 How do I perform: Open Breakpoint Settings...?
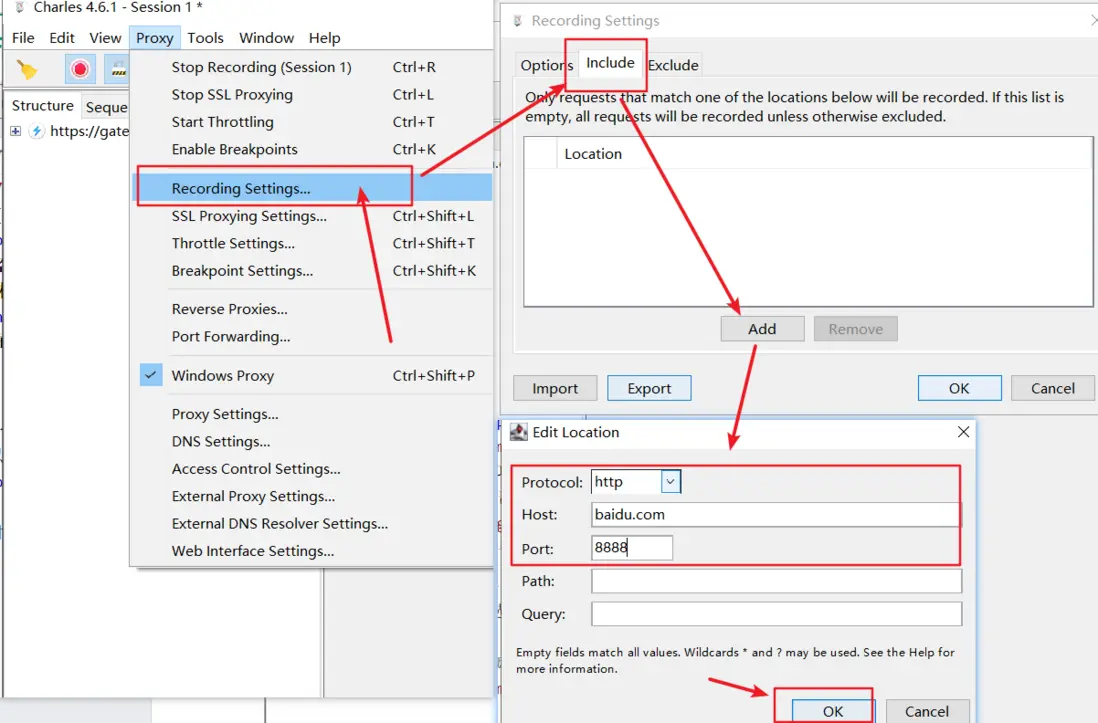(x=312, y=270)
